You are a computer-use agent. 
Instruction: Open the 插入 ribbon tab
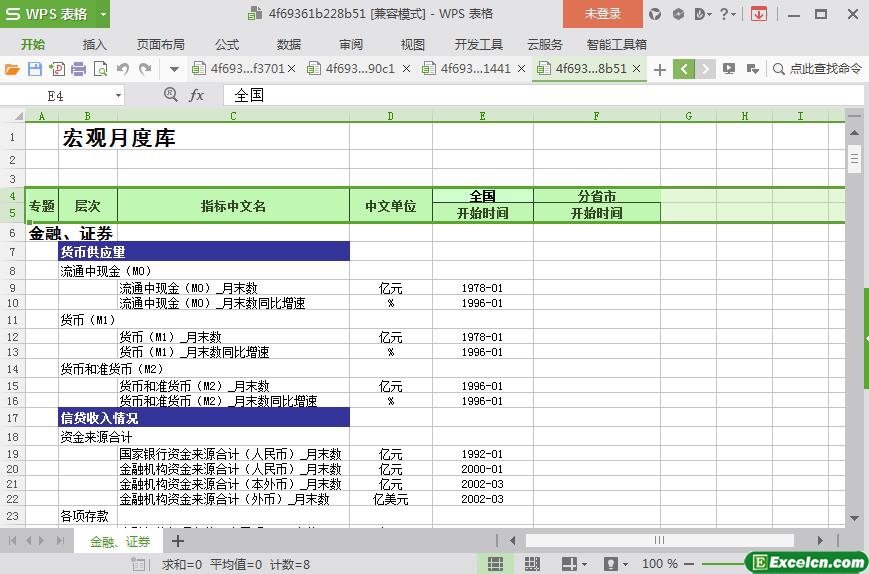[x=94, y=45]
